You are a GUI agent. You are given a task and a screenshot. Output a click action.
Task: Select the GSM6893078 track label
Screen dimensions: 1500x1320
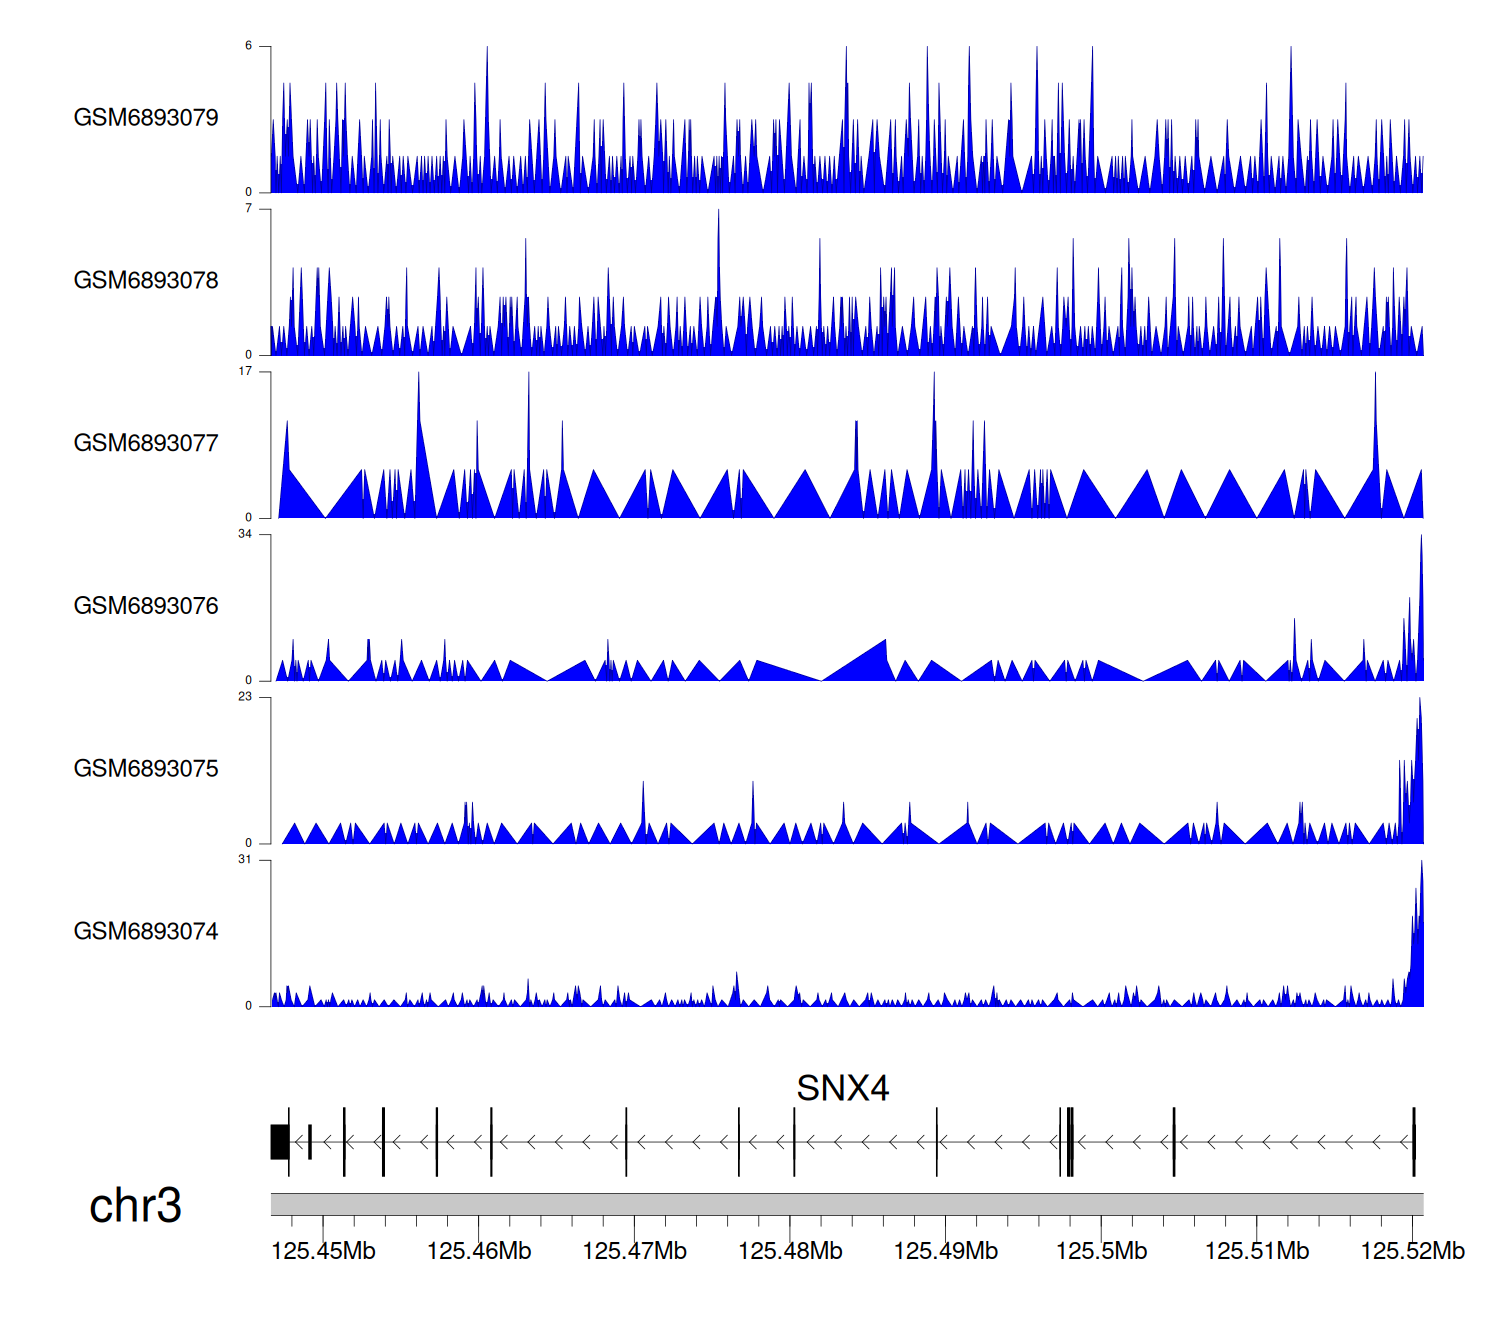click(x=146, y=281)
